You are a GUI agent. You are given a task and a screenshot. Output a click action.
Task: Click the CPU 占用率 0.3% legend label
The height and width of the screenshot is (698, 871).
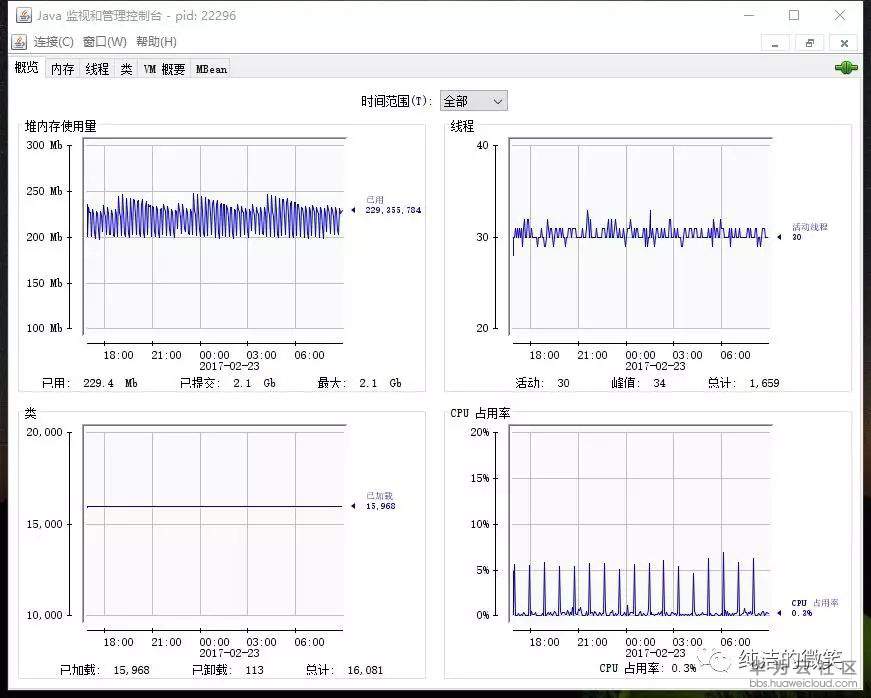tap(814, 608)
